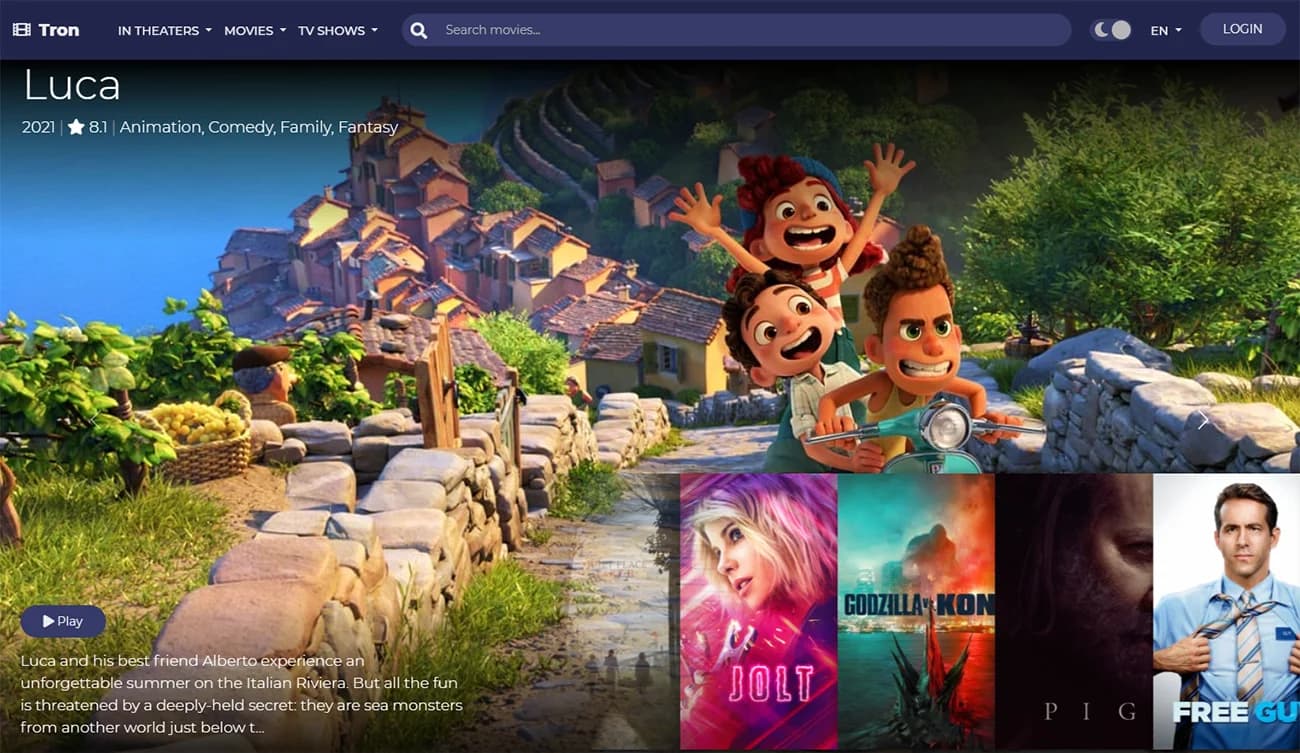Screen dimensions: 1300x753
Task: Select the Free Guy movie poster
Action: [x=1226, y=610]
